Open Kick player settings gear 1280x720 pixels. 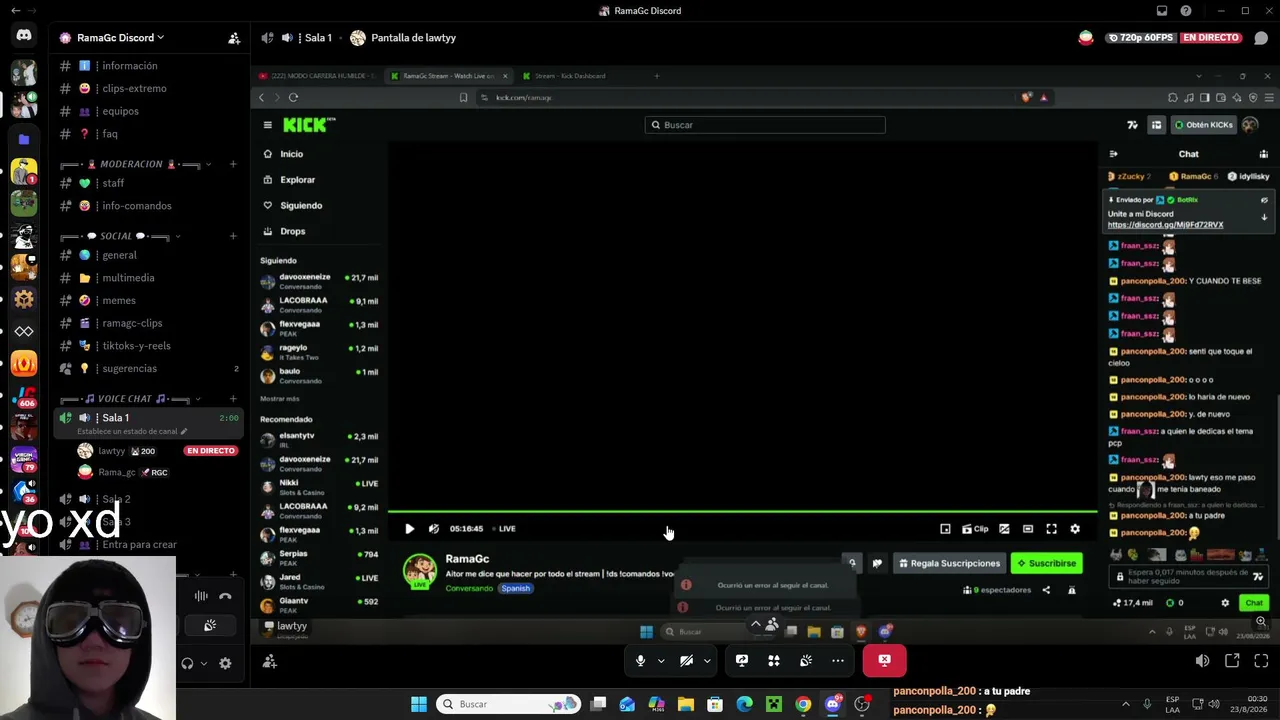pos(1075,529)
